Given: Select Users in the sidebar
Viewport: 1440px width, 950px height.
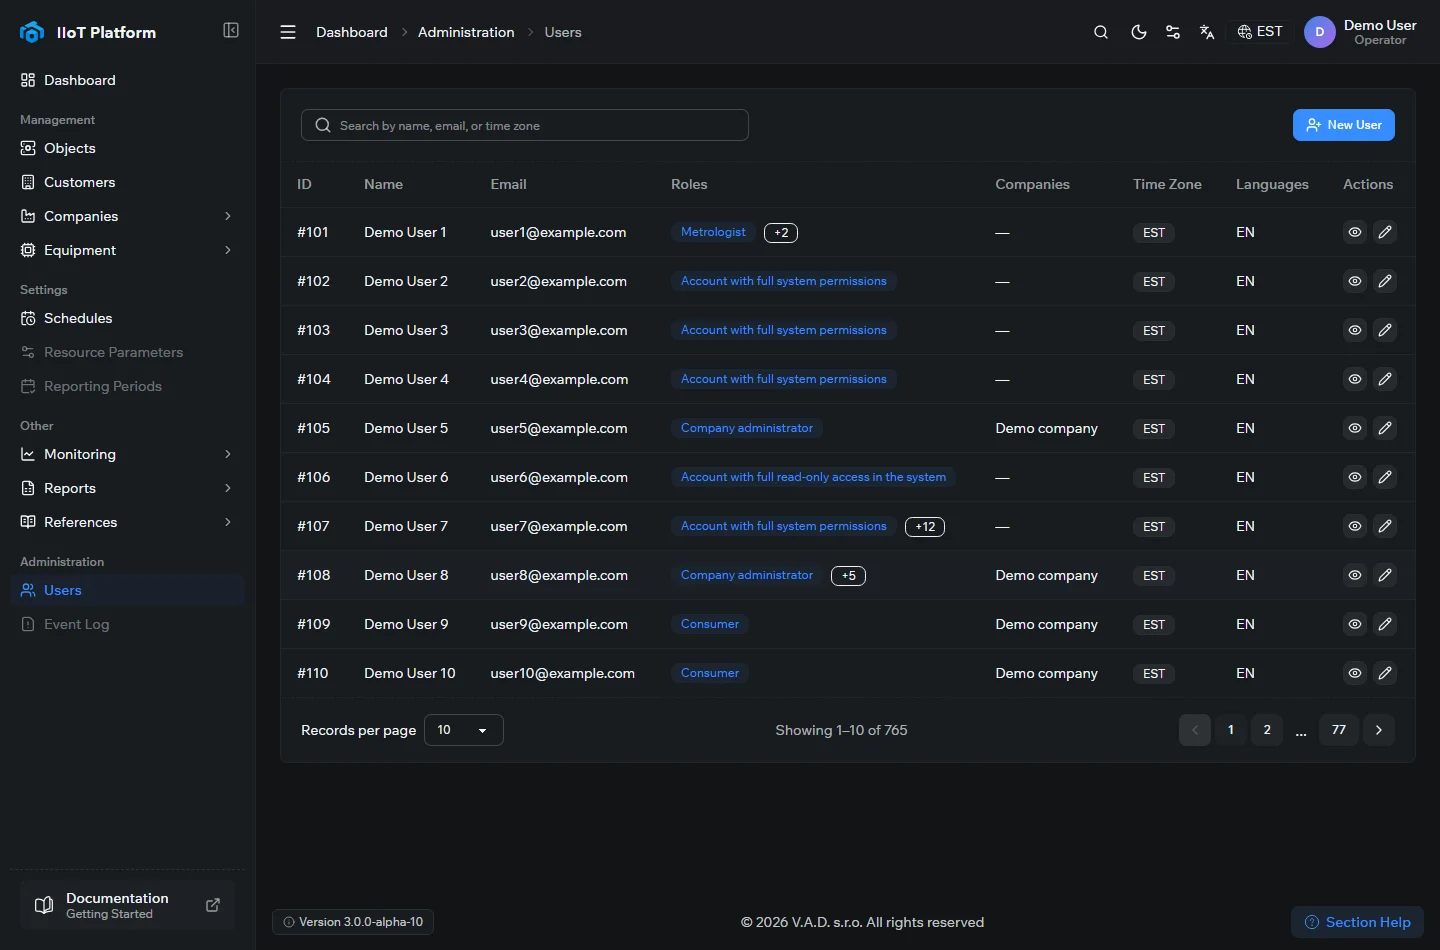Looking at the screenshot, I should click(x=127, y=590).
